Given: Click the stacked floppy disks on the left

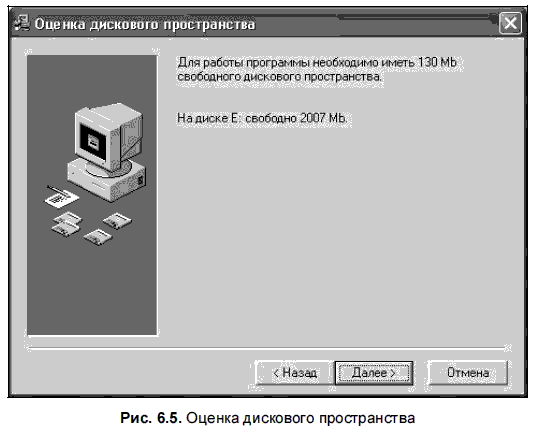Looking at the screenshot, I should click(67, 224).
